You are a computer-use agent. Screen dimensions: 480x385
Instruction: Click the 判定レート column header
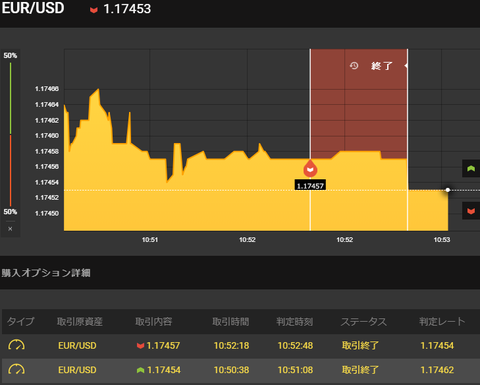[442, 322]
